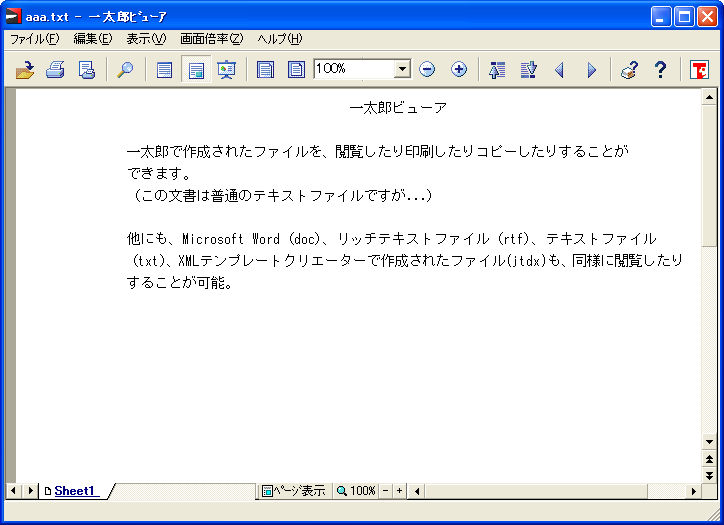Open a file with the folder icon

point(24,70)
